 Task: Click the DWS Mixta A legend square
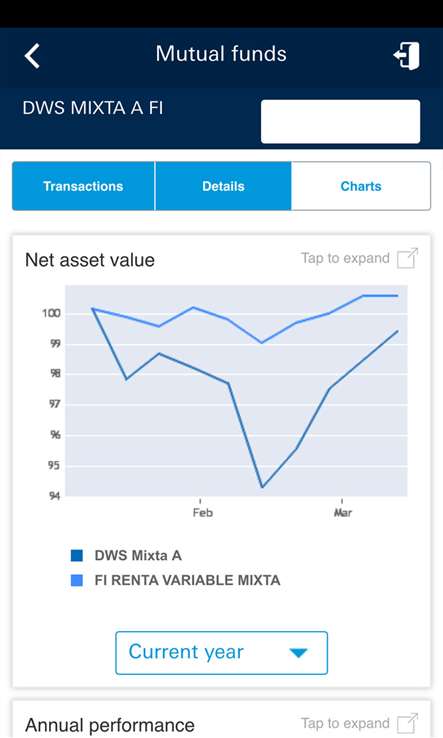click(x=77, y=555)
